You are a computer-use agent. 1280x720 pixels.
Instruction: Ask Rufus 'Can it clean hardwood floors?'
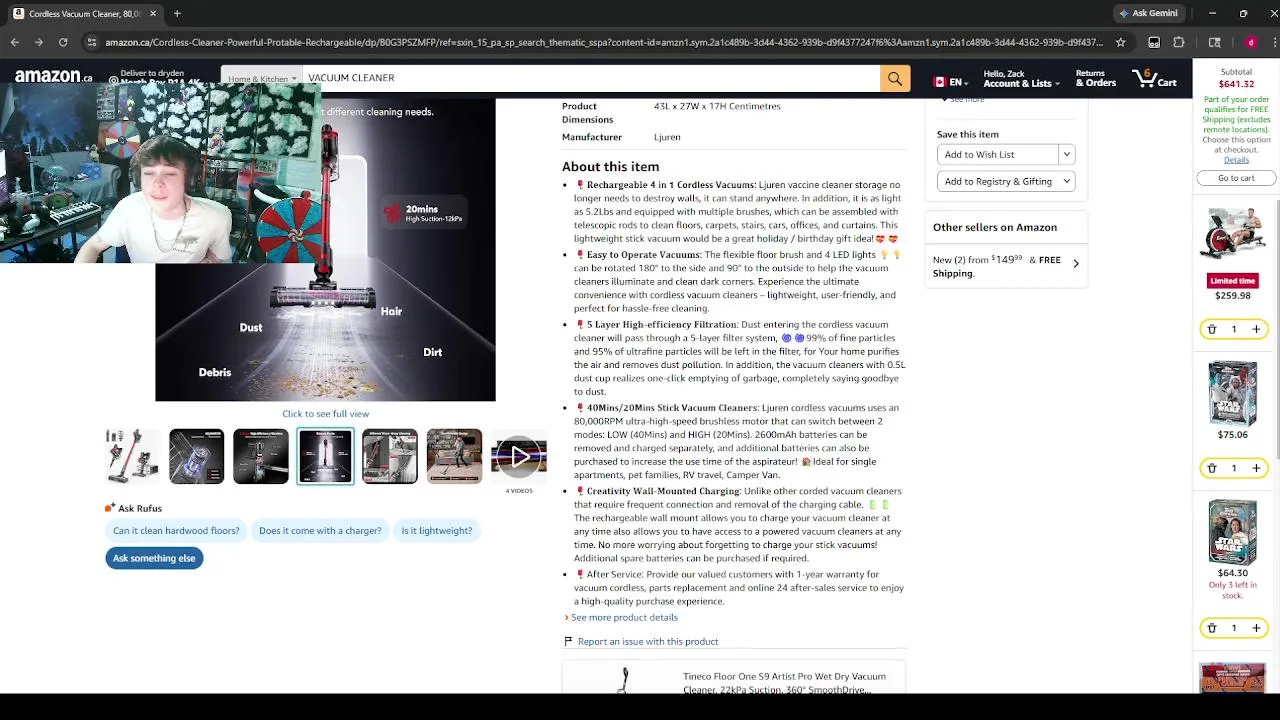click(x=176, y=531)
